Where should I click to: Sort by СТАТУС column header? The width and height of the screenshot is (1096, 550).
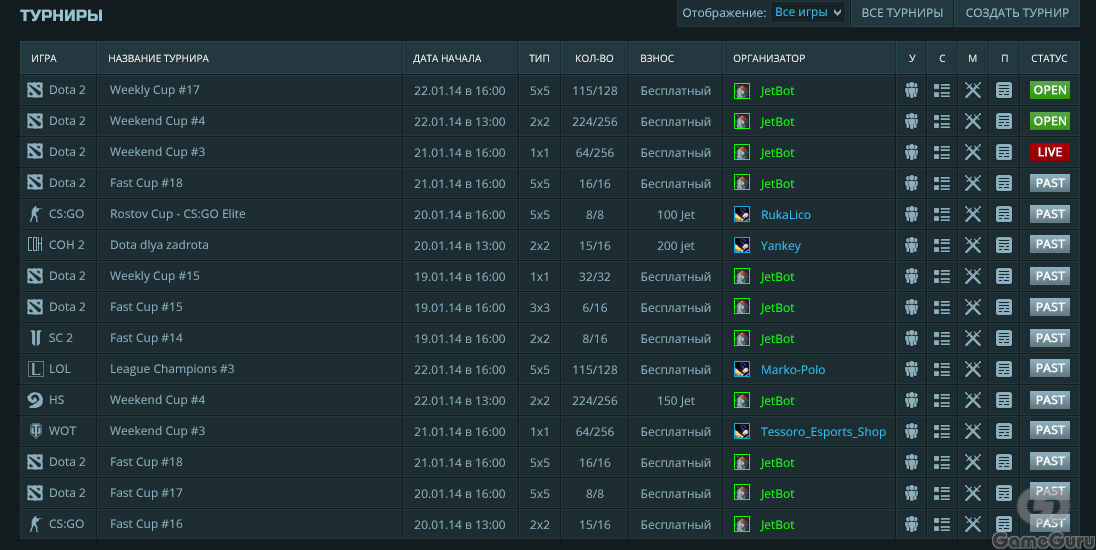(x=1048, y=59)
